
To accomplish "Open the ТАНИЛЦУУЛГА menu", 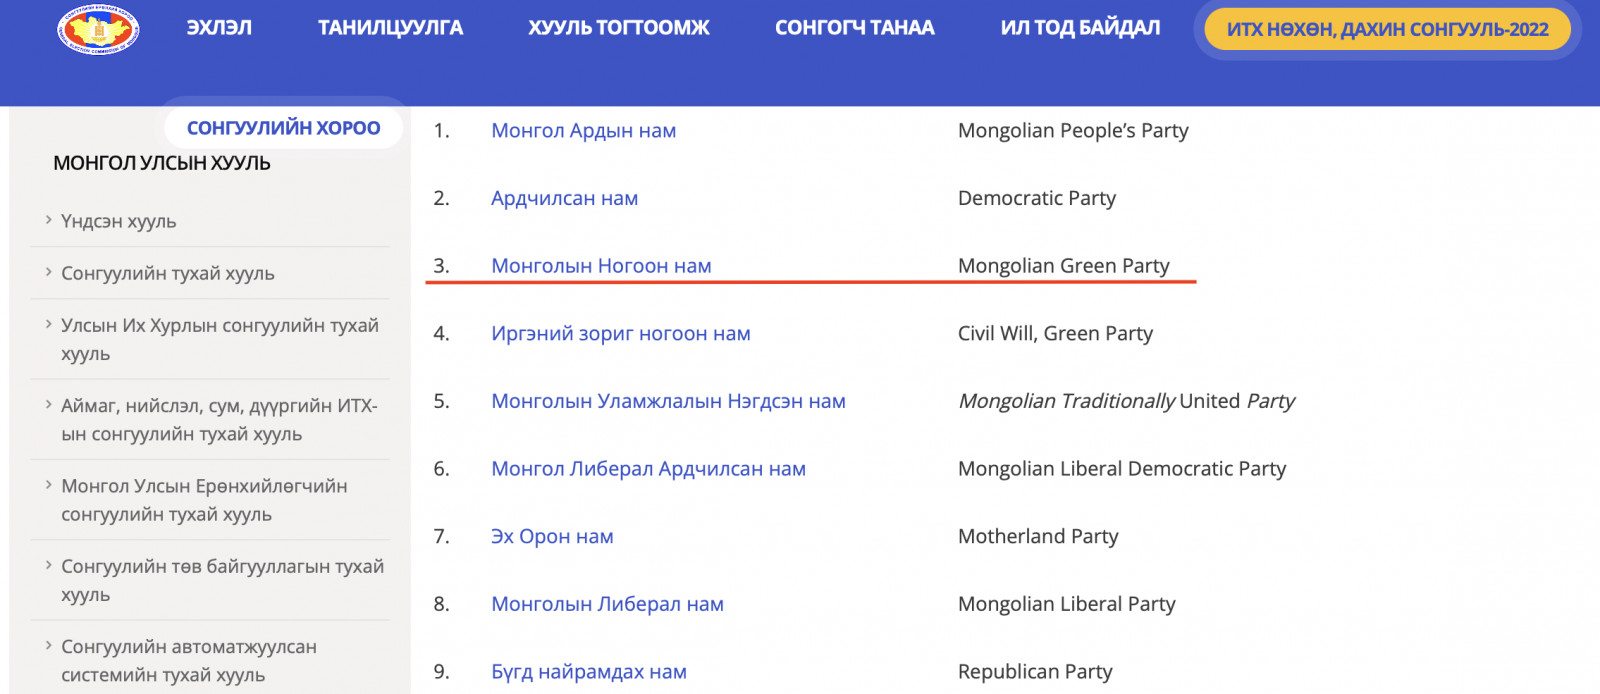I will 390,28.
